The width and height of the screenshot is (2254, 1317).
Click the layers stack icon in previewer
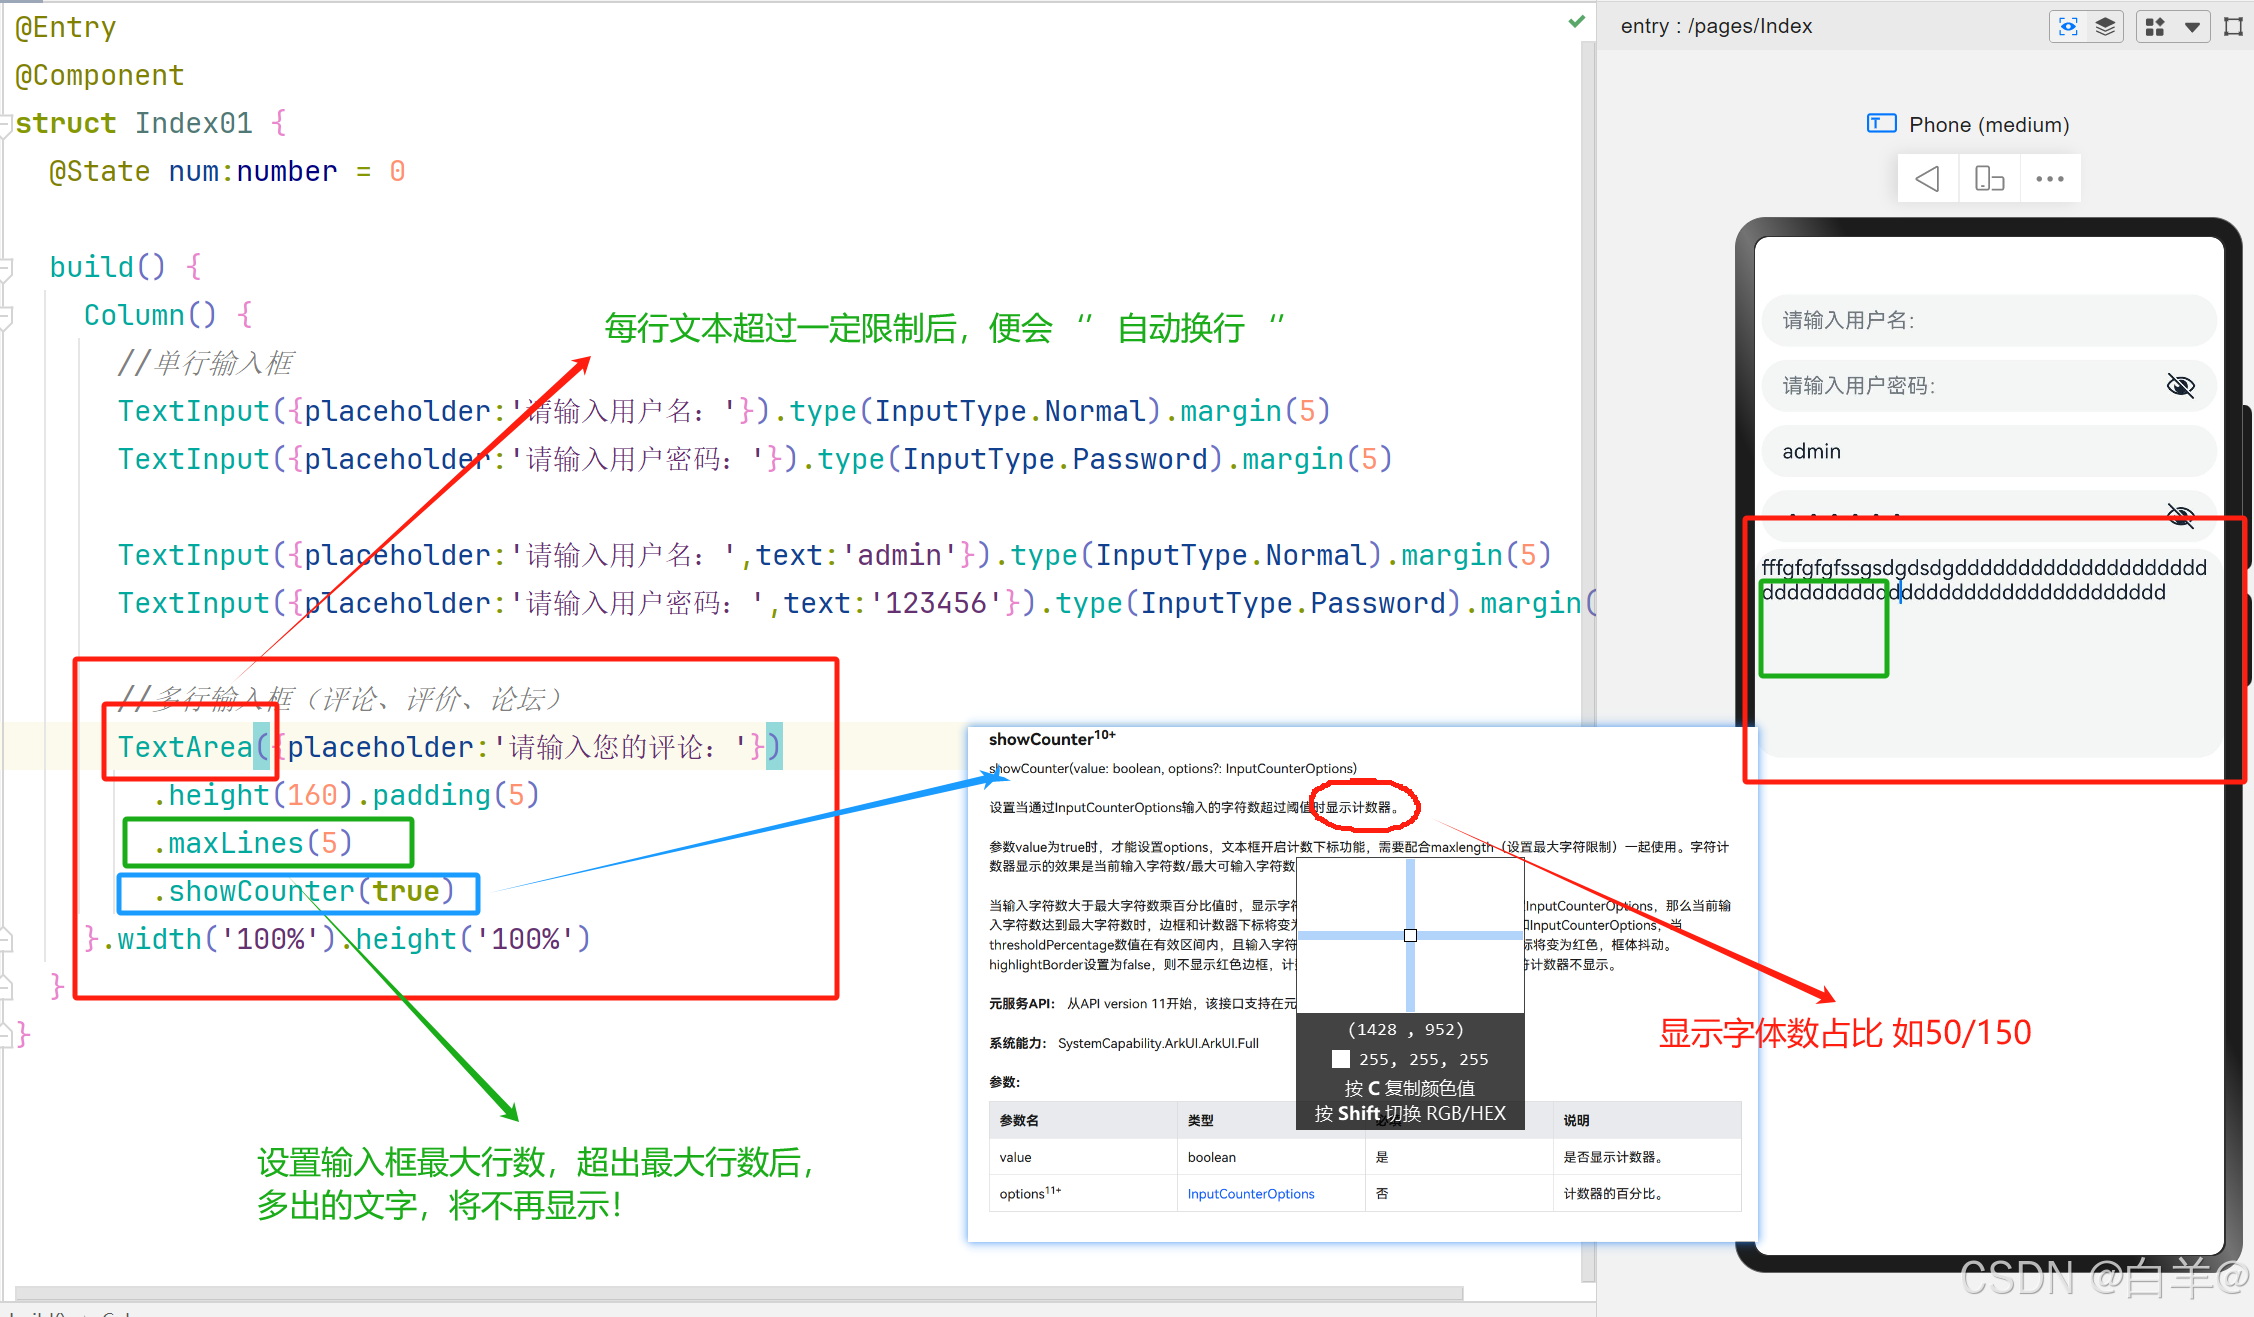2105,27
